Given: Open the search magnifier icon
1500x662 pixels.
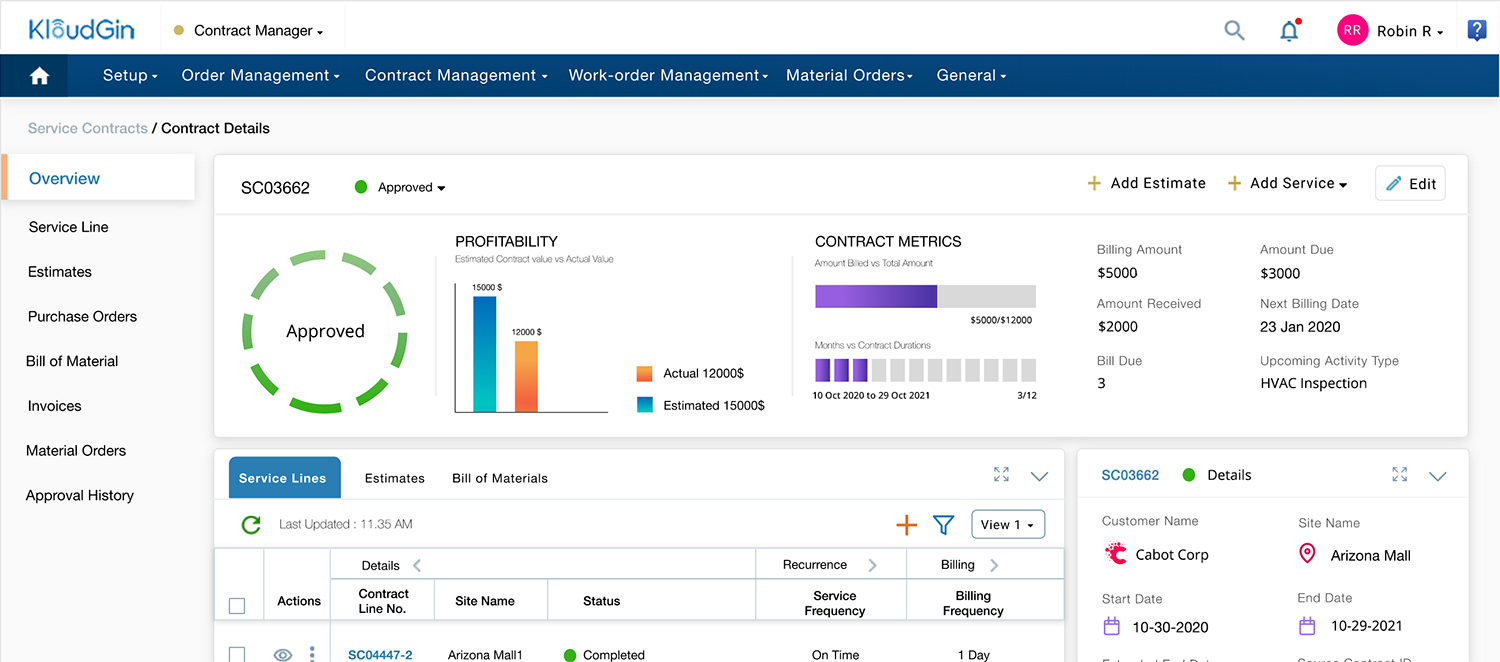Looking at the screenshot, I should 1234,31.
